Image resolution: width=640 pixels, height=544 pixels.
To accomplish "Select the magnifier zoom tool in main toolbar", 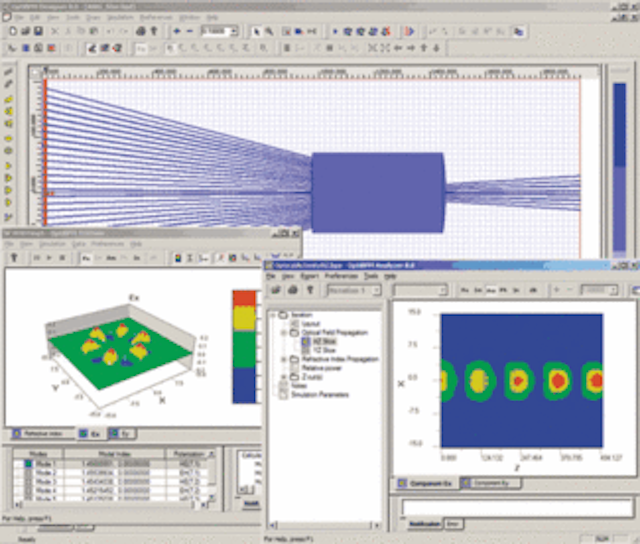I will [x=269, y=31].
